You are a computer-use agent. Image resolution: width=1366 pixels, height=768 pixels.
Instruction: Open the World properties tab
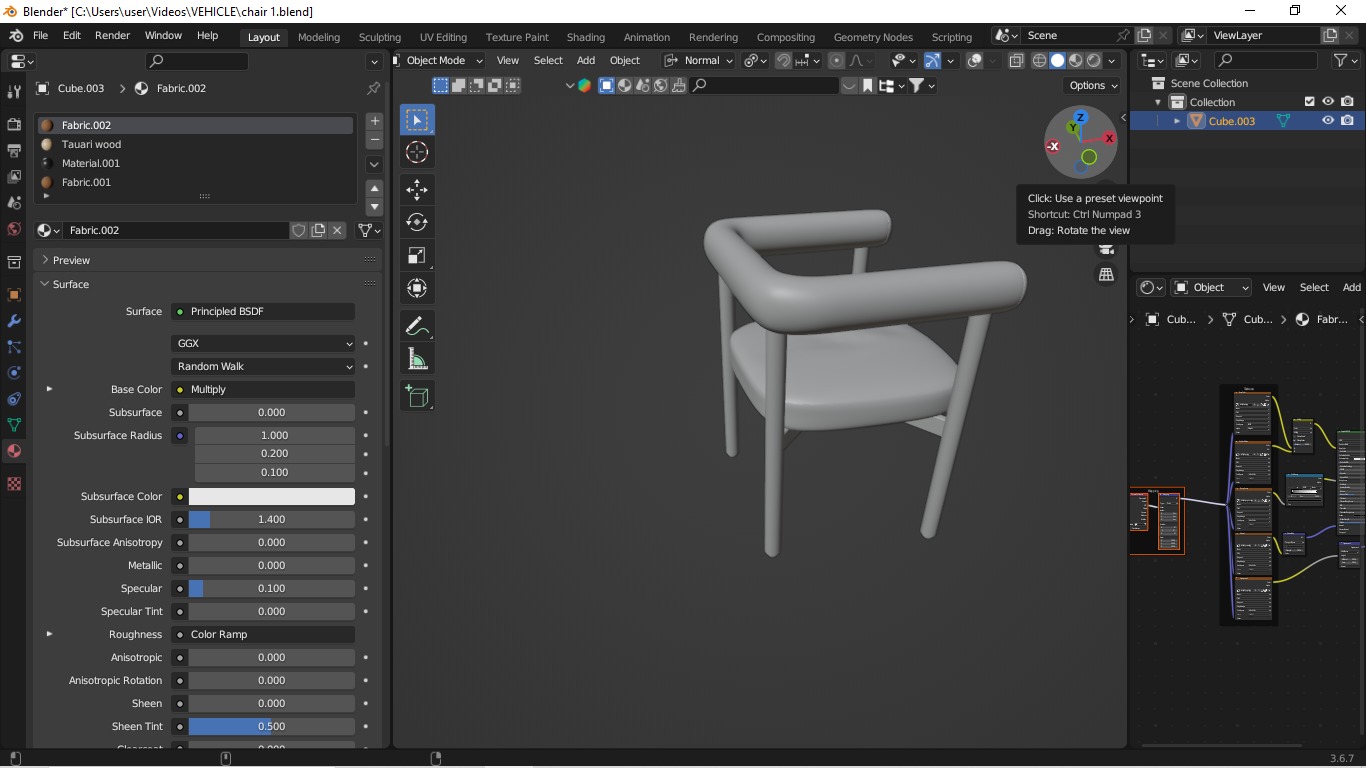tap(14, 229)
